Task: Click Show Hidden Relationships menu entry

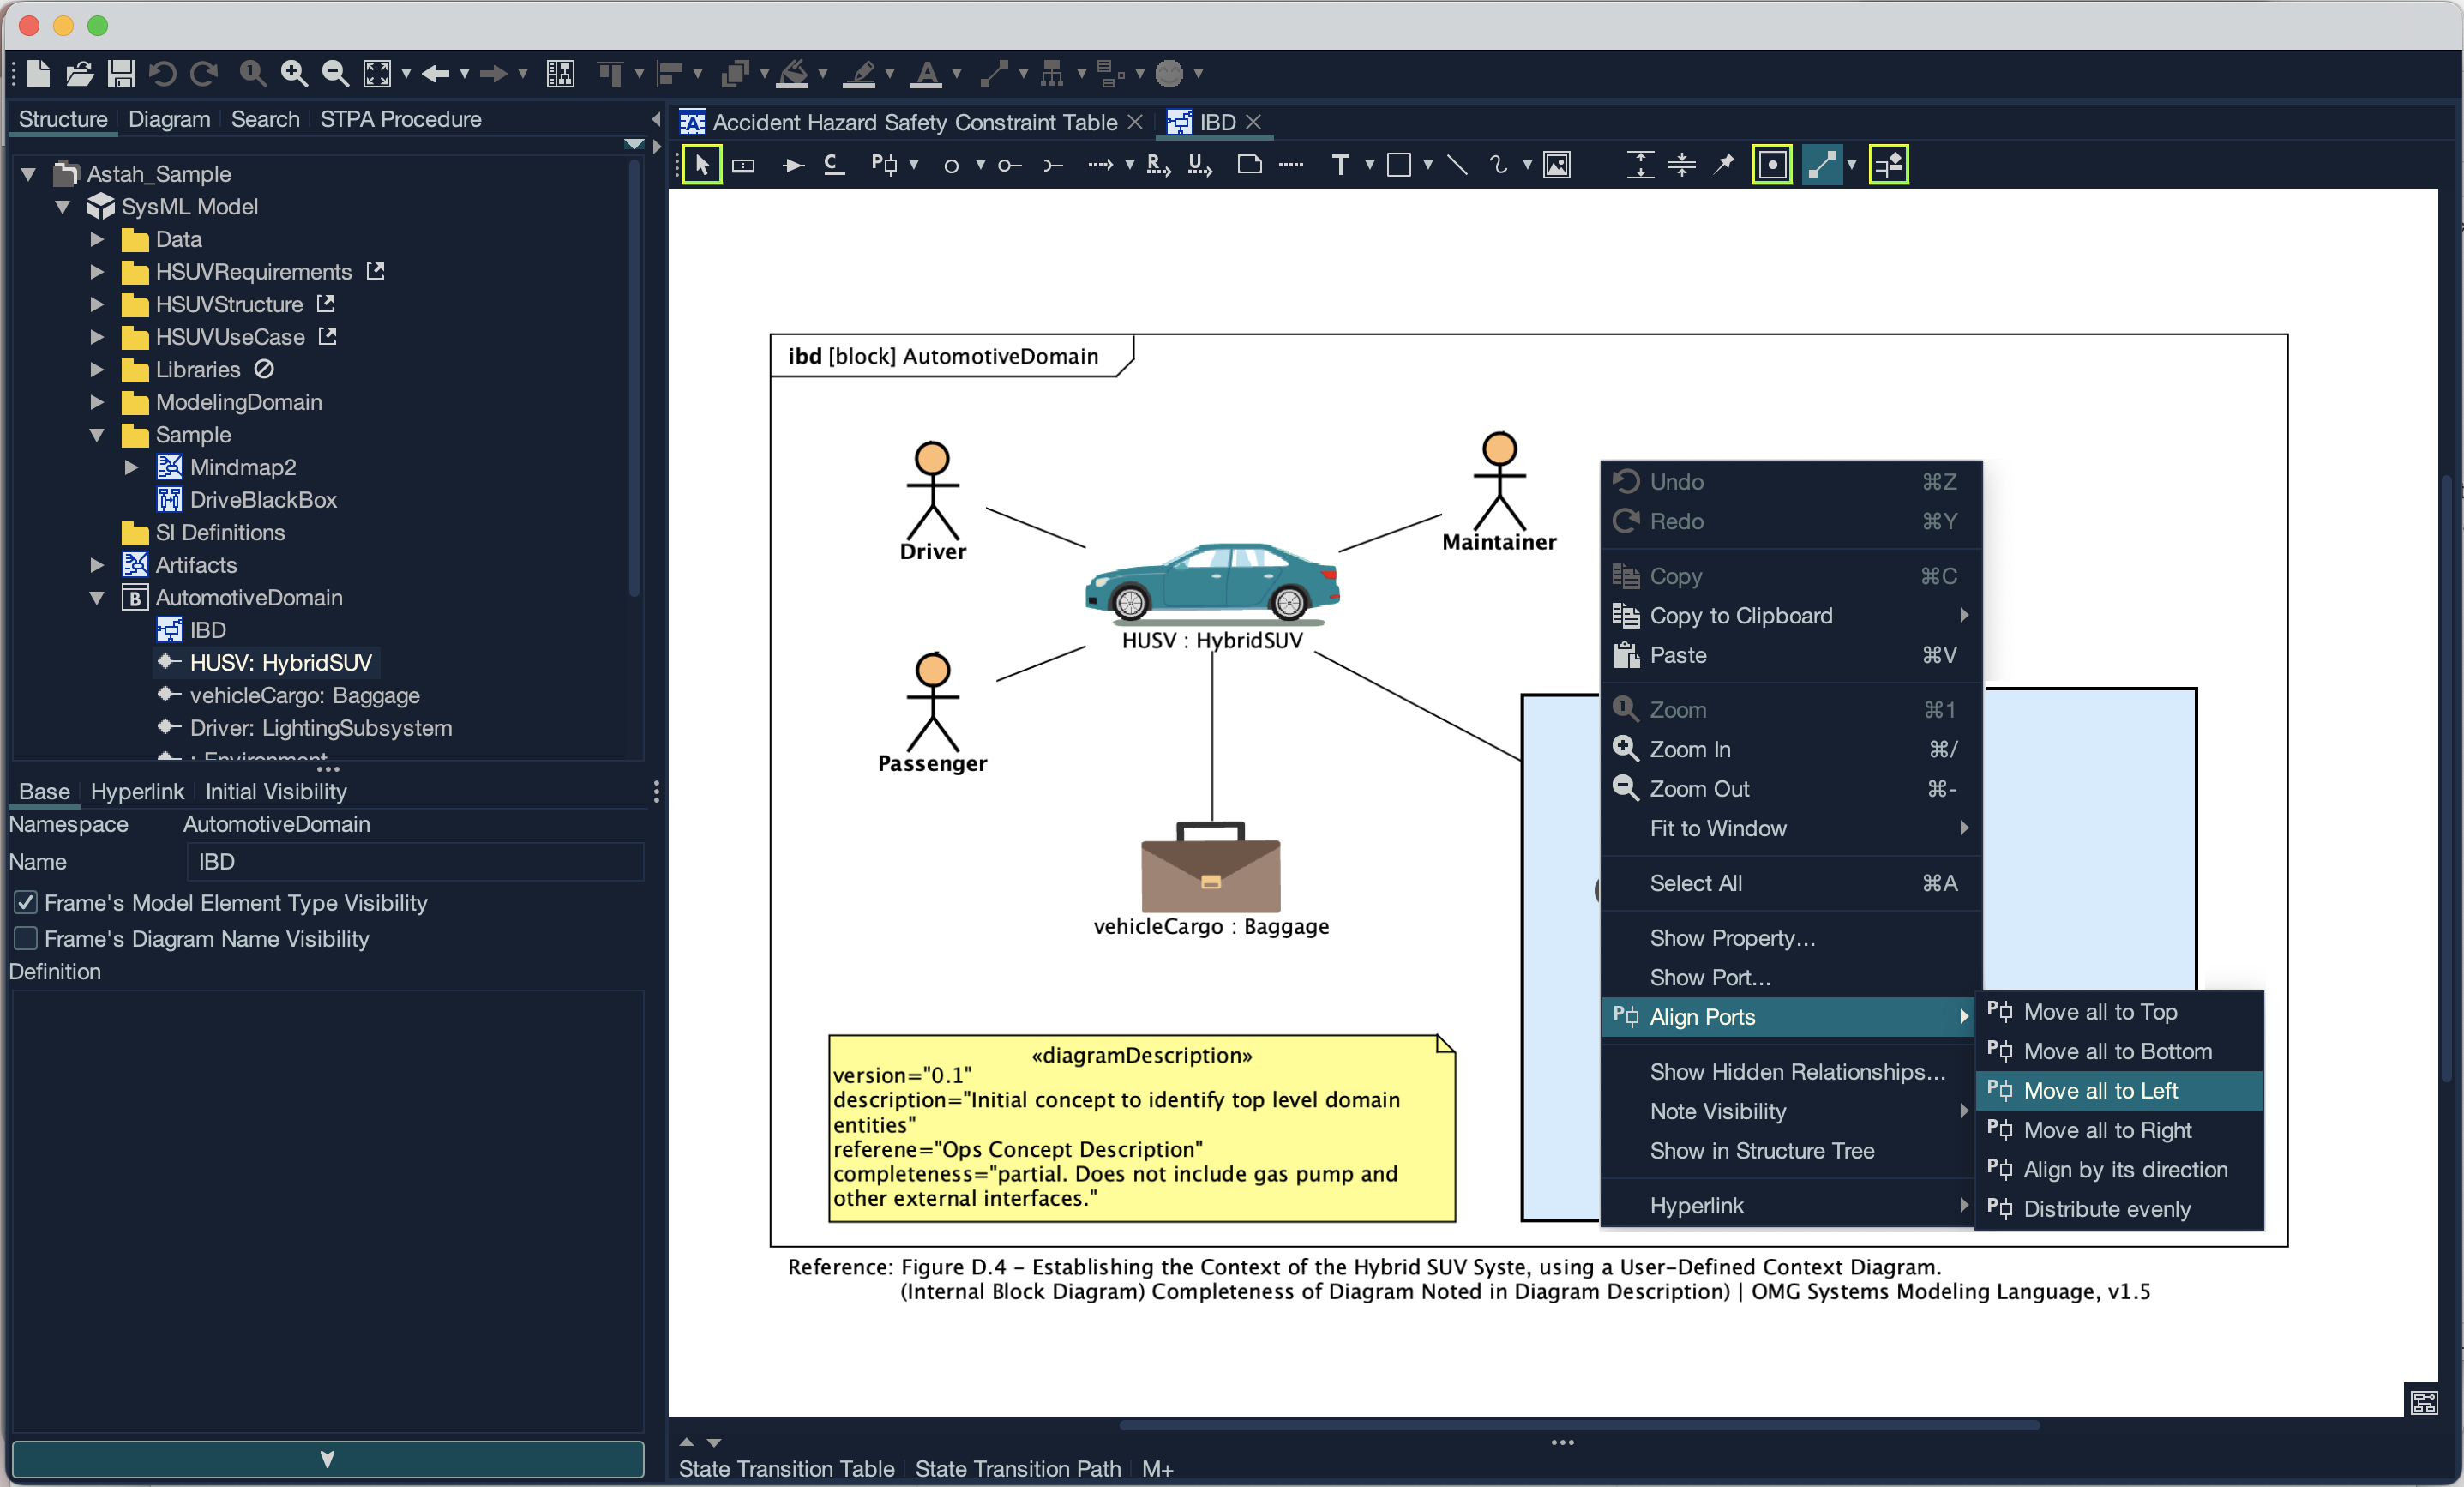Action: coord(1797,1072)
